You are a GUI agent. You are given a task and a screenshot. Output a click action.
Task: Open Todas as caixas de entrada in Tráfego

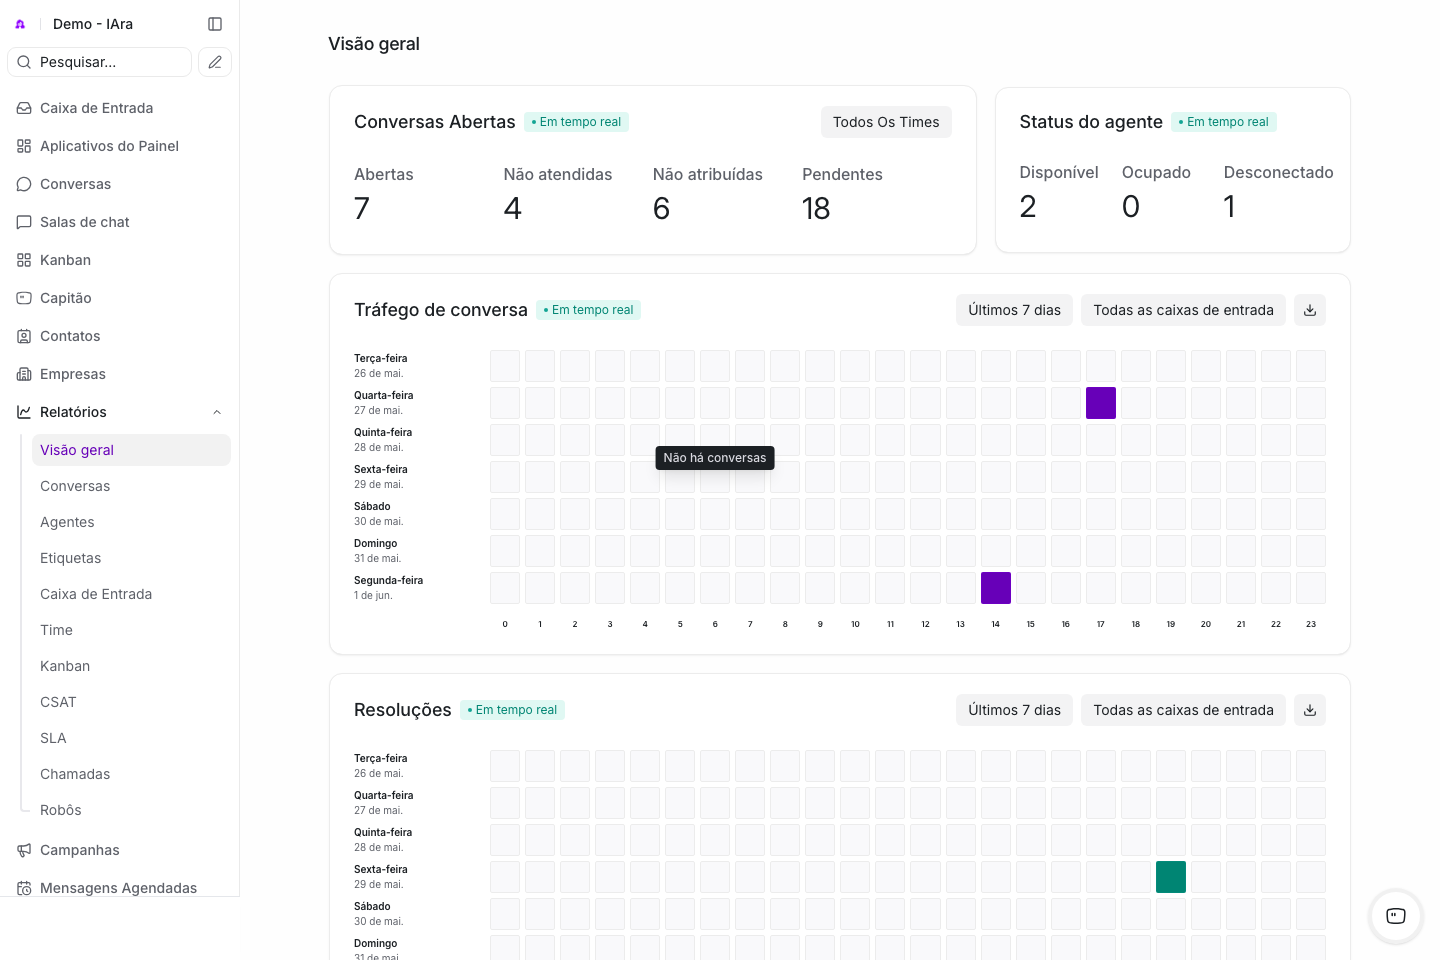[x=1183, y=310]
